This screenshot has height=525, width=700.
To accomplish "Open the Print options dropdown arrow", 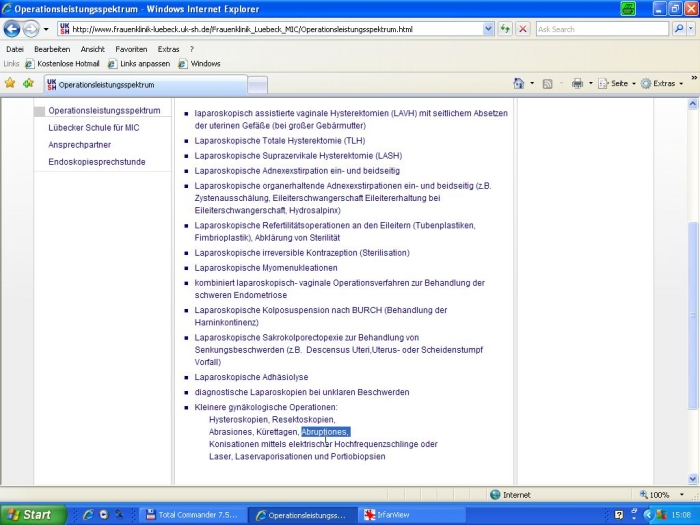I will 591,83.
